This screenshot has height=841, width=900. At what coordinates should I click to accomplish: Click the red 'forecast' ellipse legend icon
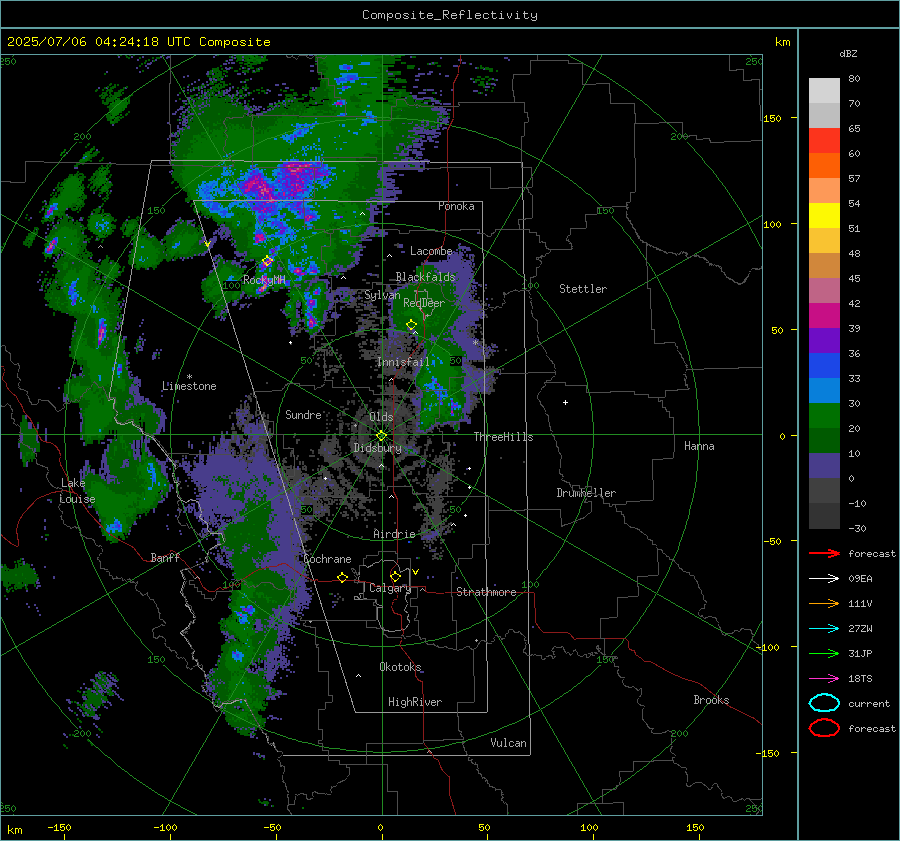click(x=824, y=728)
